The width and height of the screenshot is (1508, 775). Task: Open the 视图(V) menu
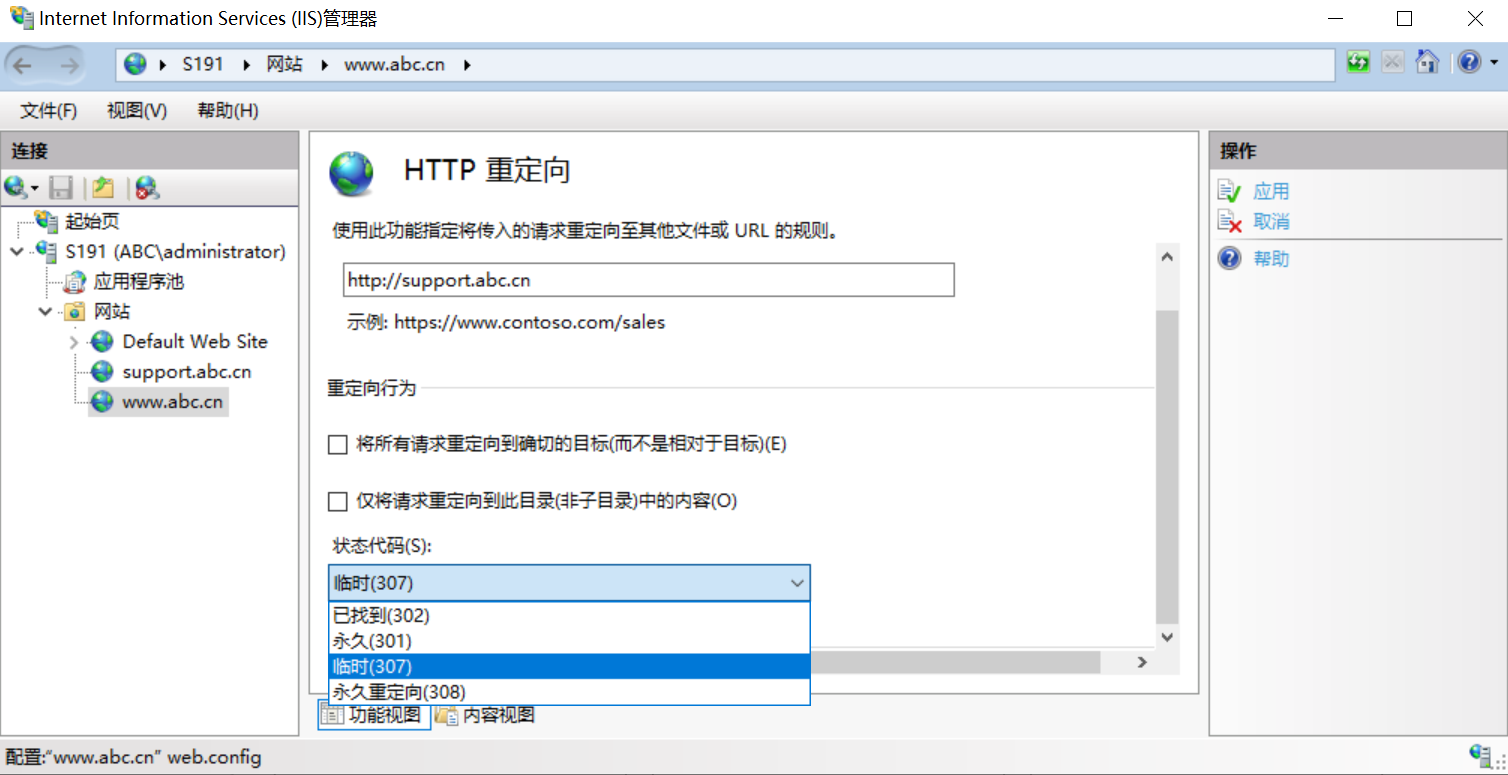point(137,111)
